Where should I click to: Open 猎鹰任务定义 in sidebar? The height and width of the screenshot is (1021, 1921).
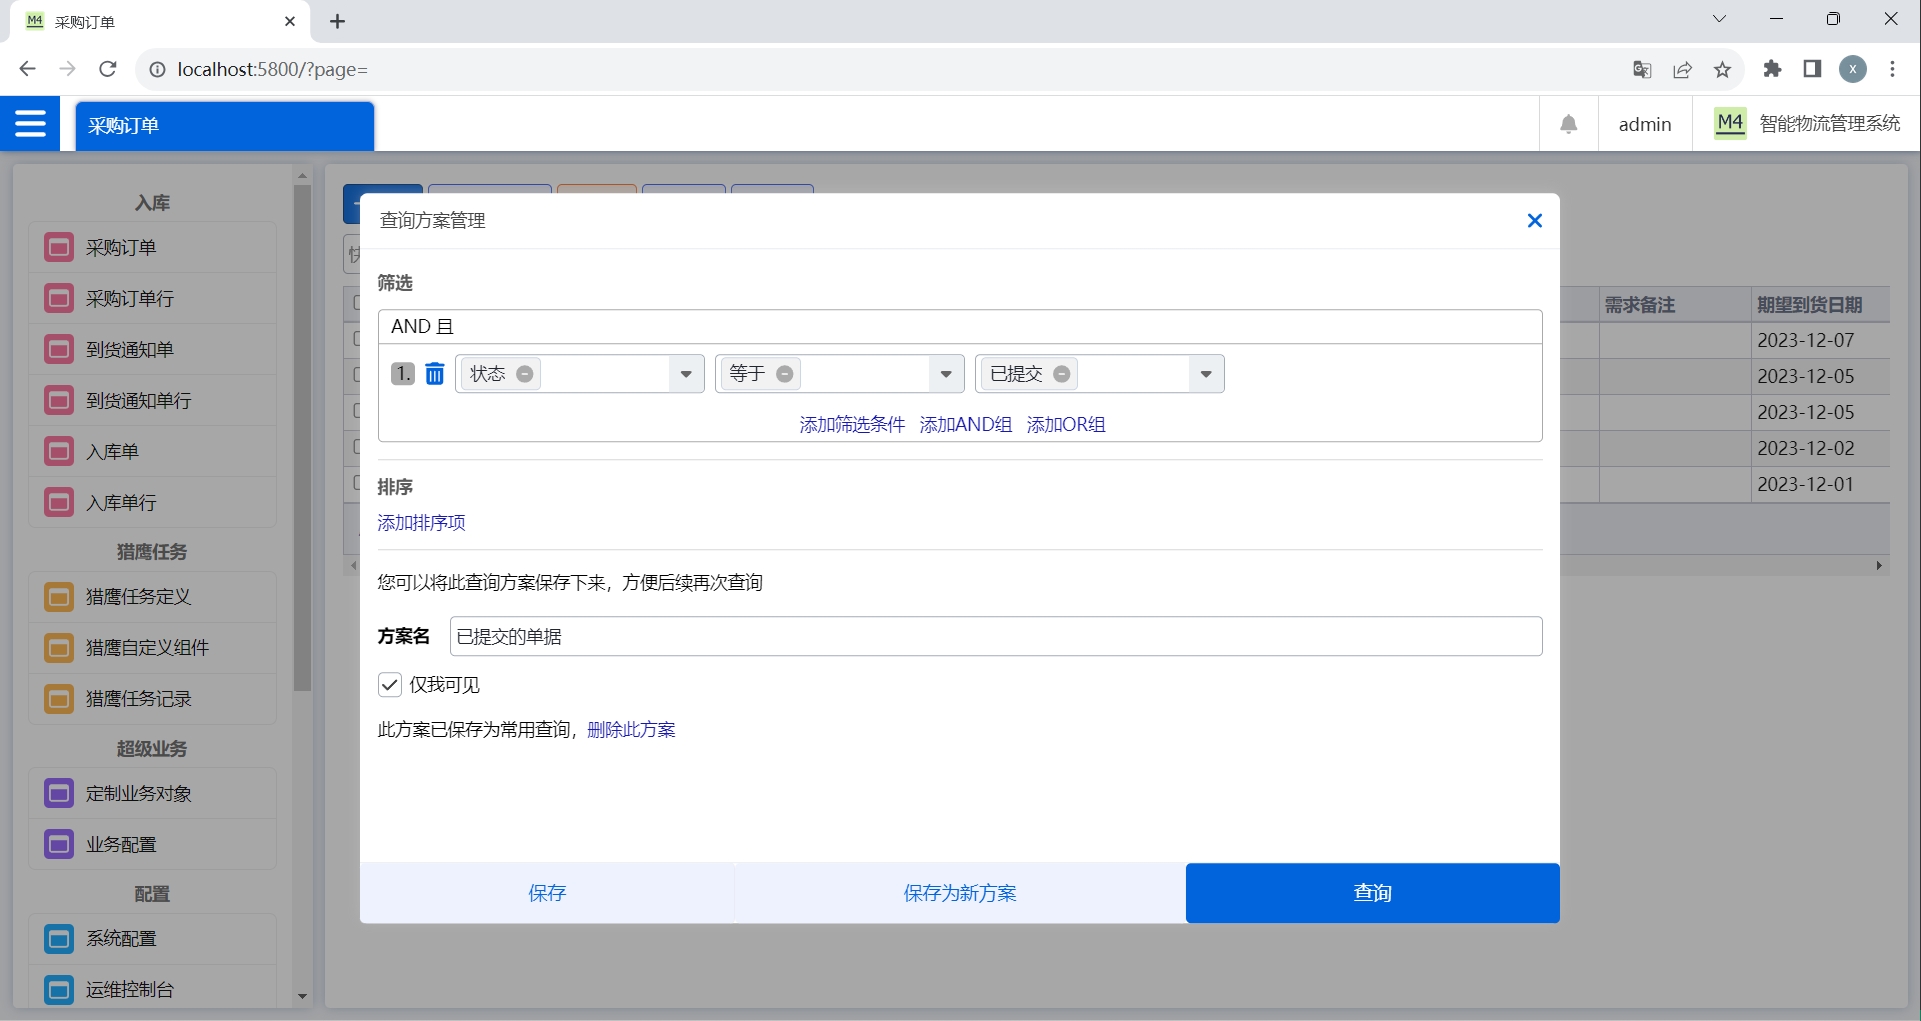[x=153, y=597]
